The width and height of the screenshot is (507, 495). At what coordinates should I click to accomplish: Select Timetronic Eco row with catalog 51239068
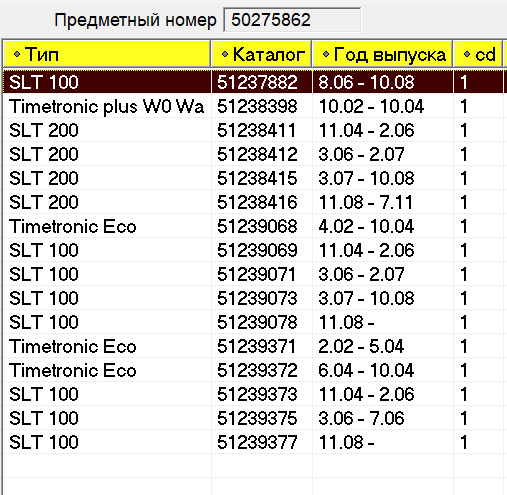[x=253, y=226]
